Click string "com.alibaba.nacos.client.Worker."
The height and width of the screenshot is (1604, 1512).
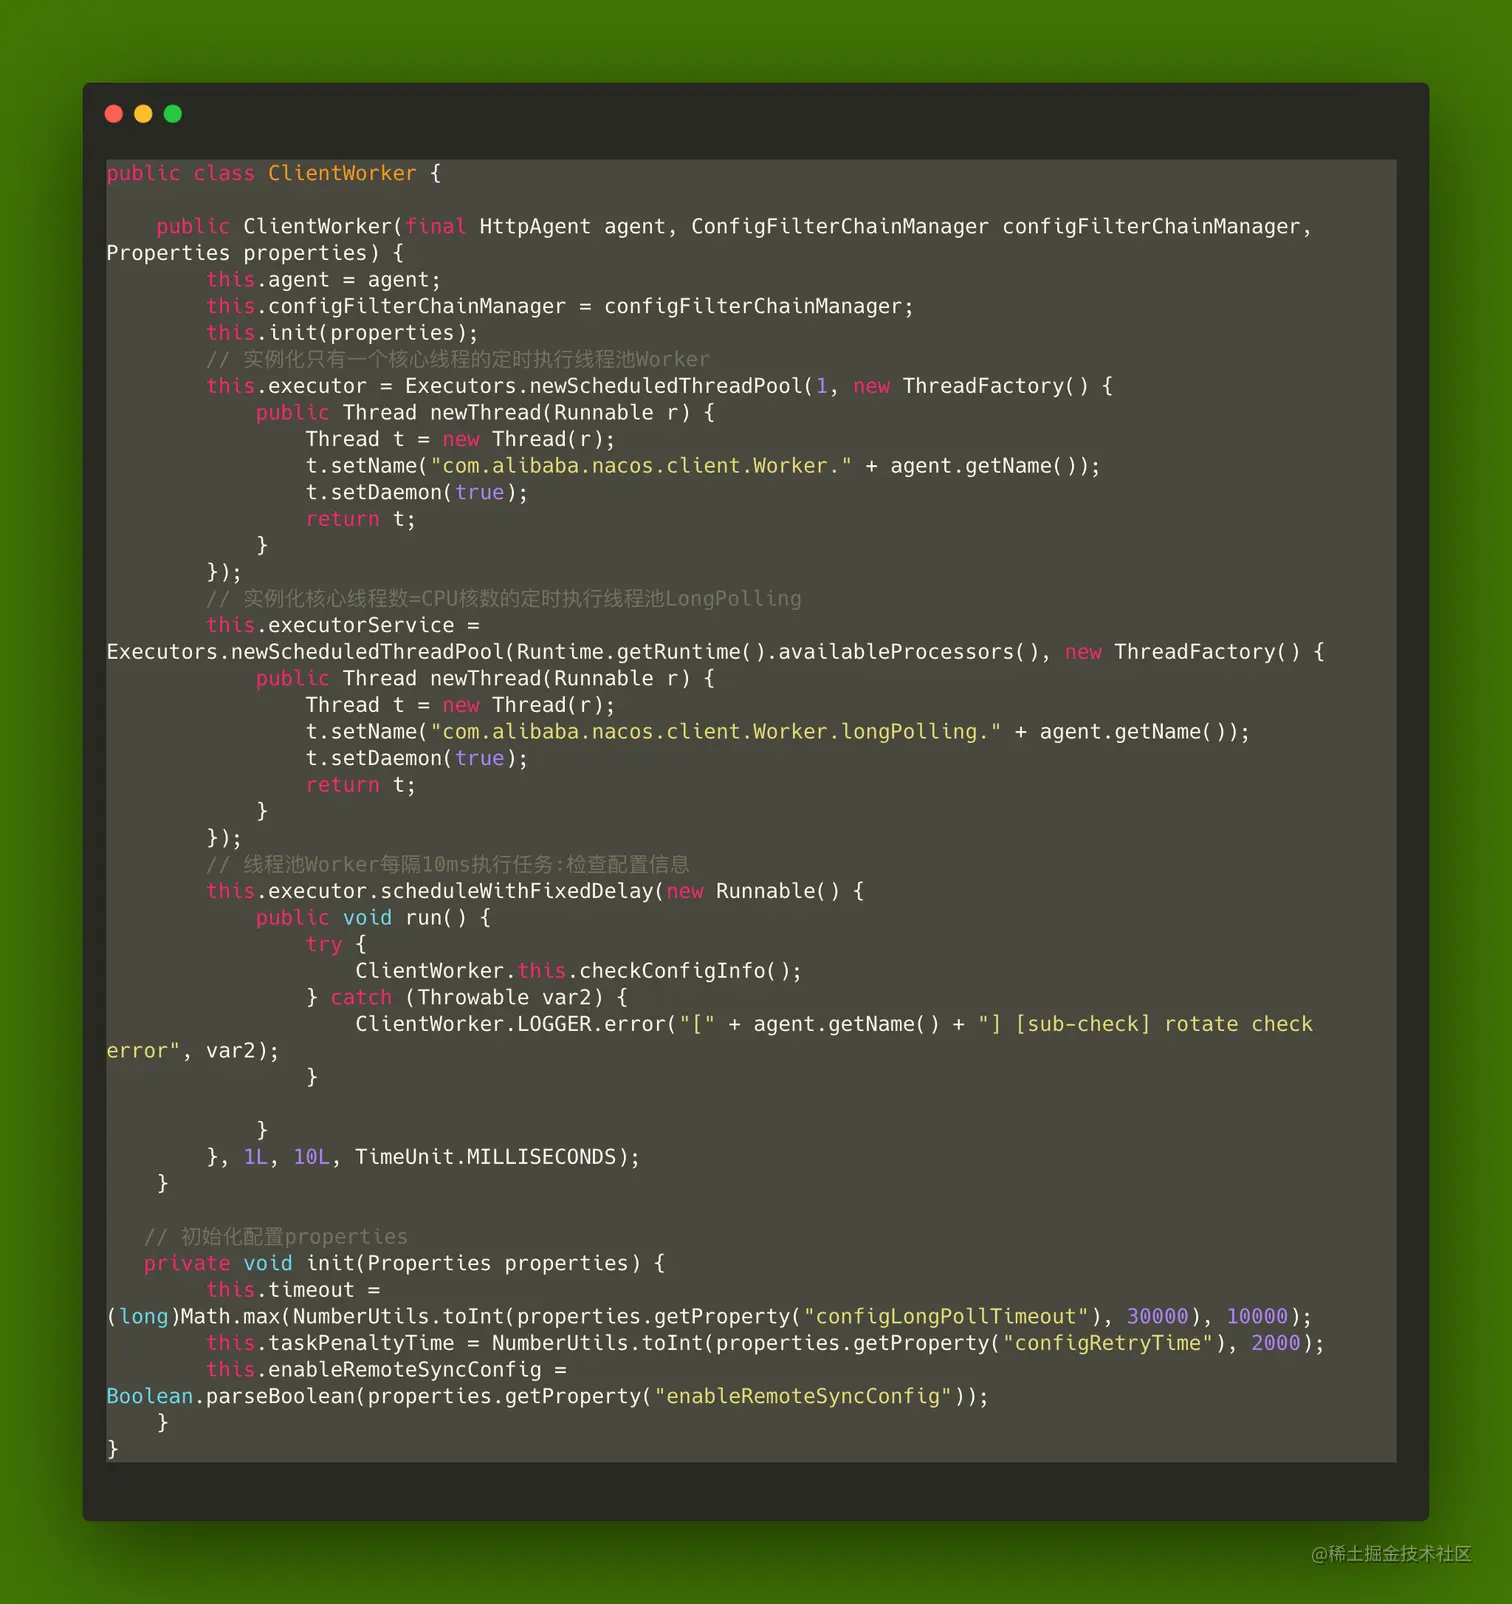point(641,466)
